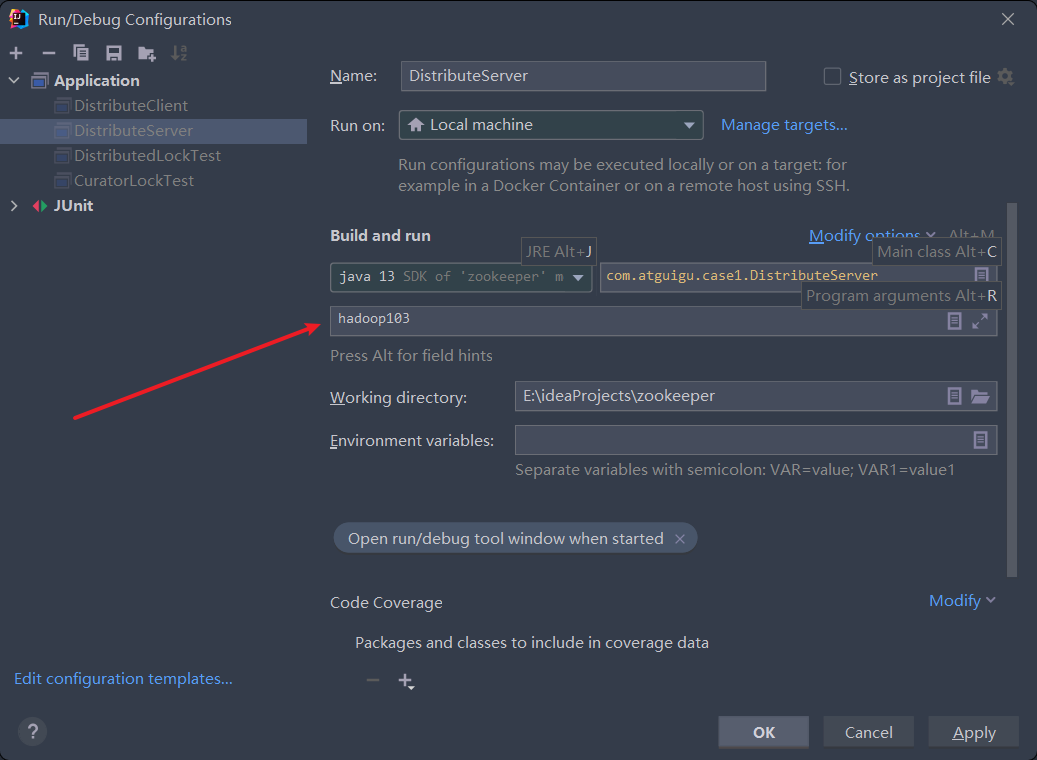Copy the configuration using the toolbar copy icon
The width and height of the screenshot is (1037, 760).
point(81,53)
